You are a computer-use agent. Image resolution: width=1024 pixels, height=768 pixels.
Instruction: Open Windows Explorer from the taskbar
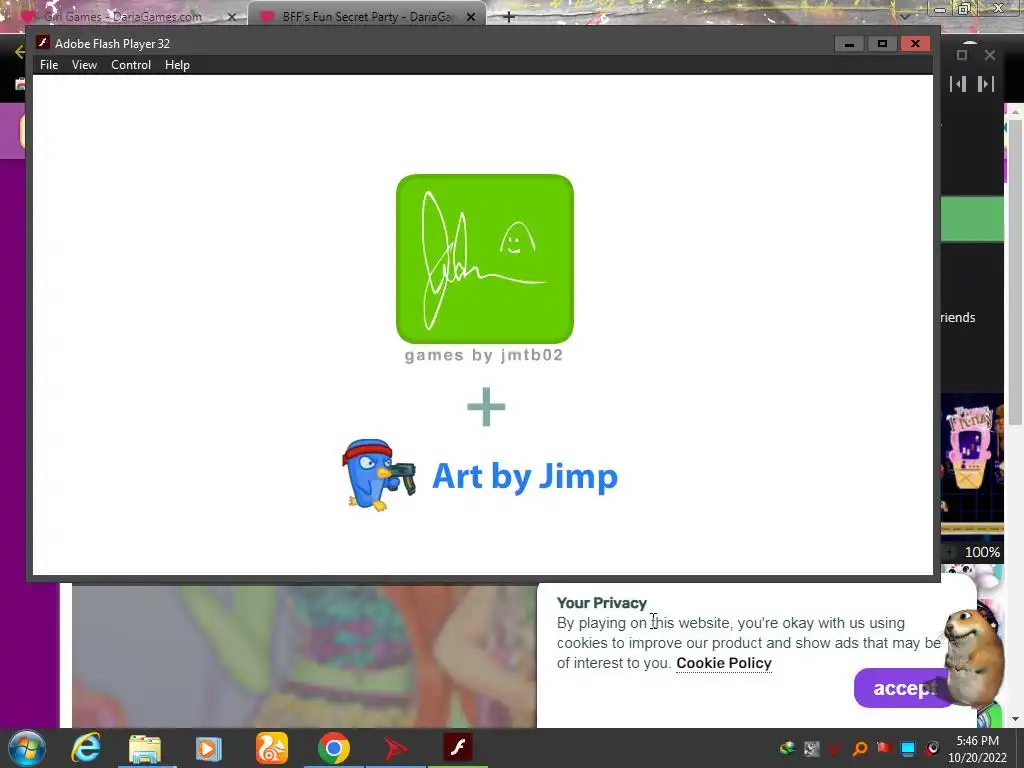point(145,748)
